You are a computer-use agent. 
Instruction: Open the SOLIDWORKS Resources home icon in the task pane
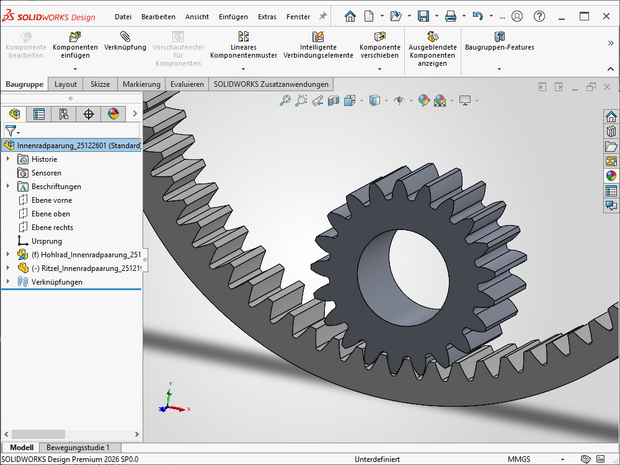tap(610, 116)
